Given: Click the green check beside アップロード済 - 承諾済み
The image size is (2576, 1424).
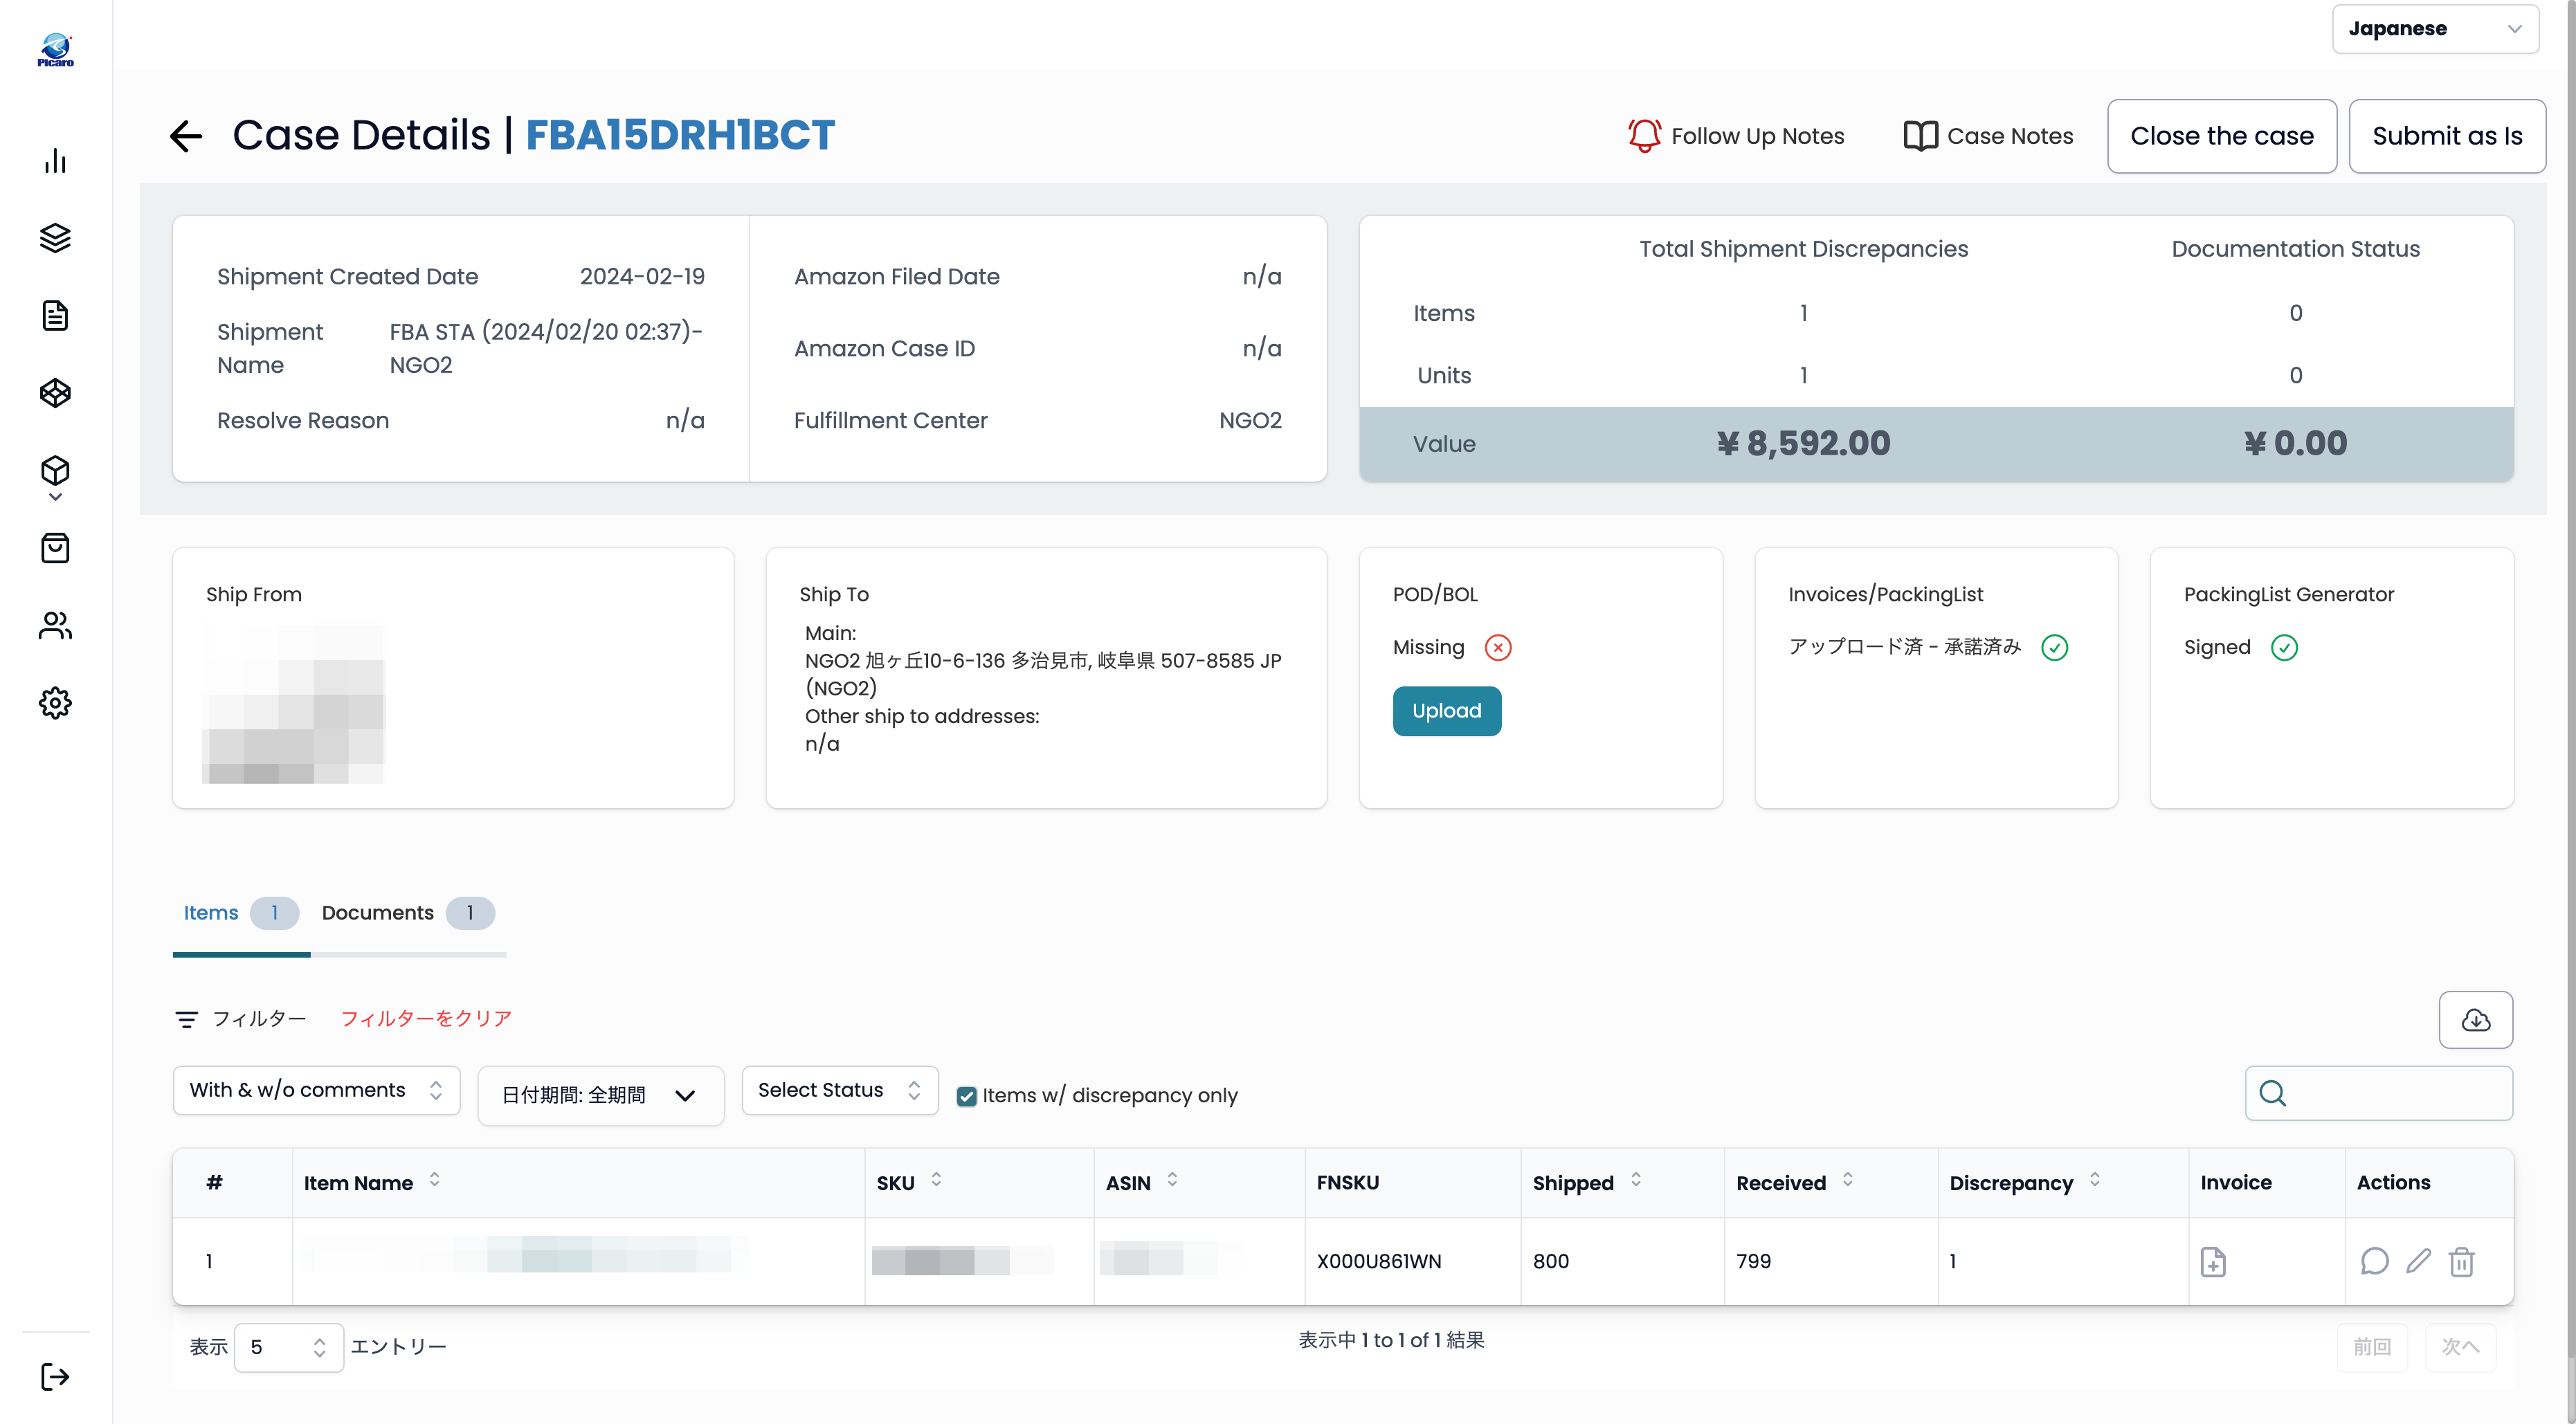Looking at the screenshot, I should coord(2054,648).
